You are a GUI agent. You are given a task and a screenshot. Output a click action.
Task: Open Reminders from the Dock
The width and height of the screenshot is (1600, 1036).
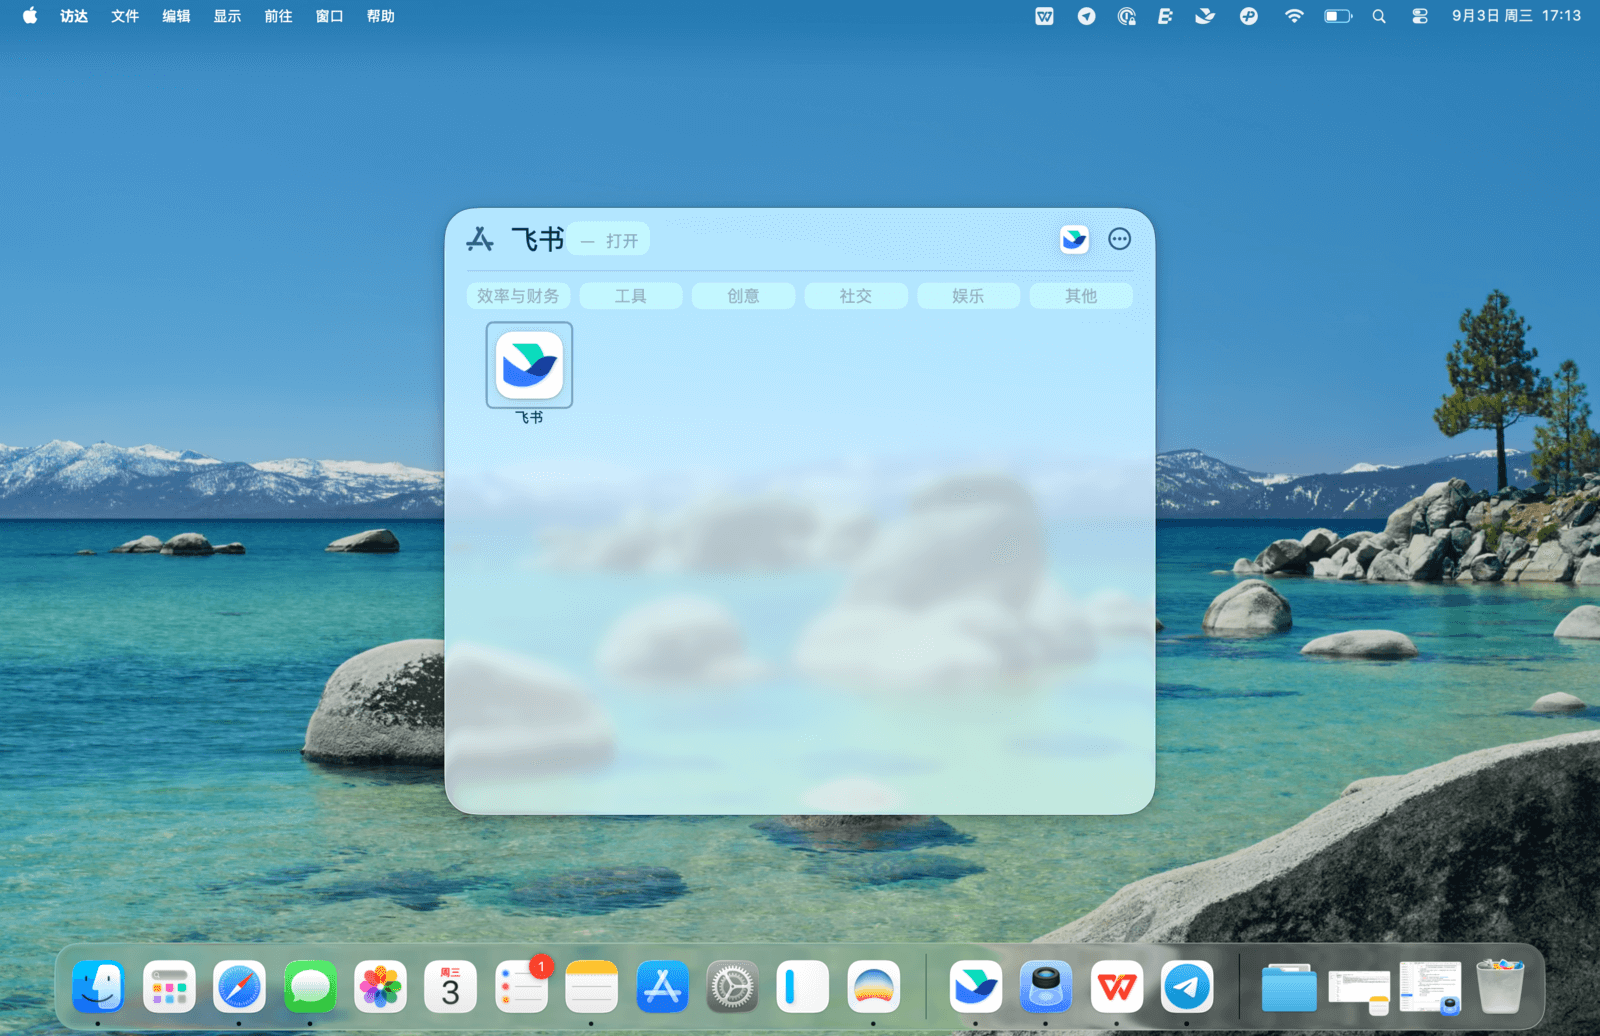click(x=521, y=987)
